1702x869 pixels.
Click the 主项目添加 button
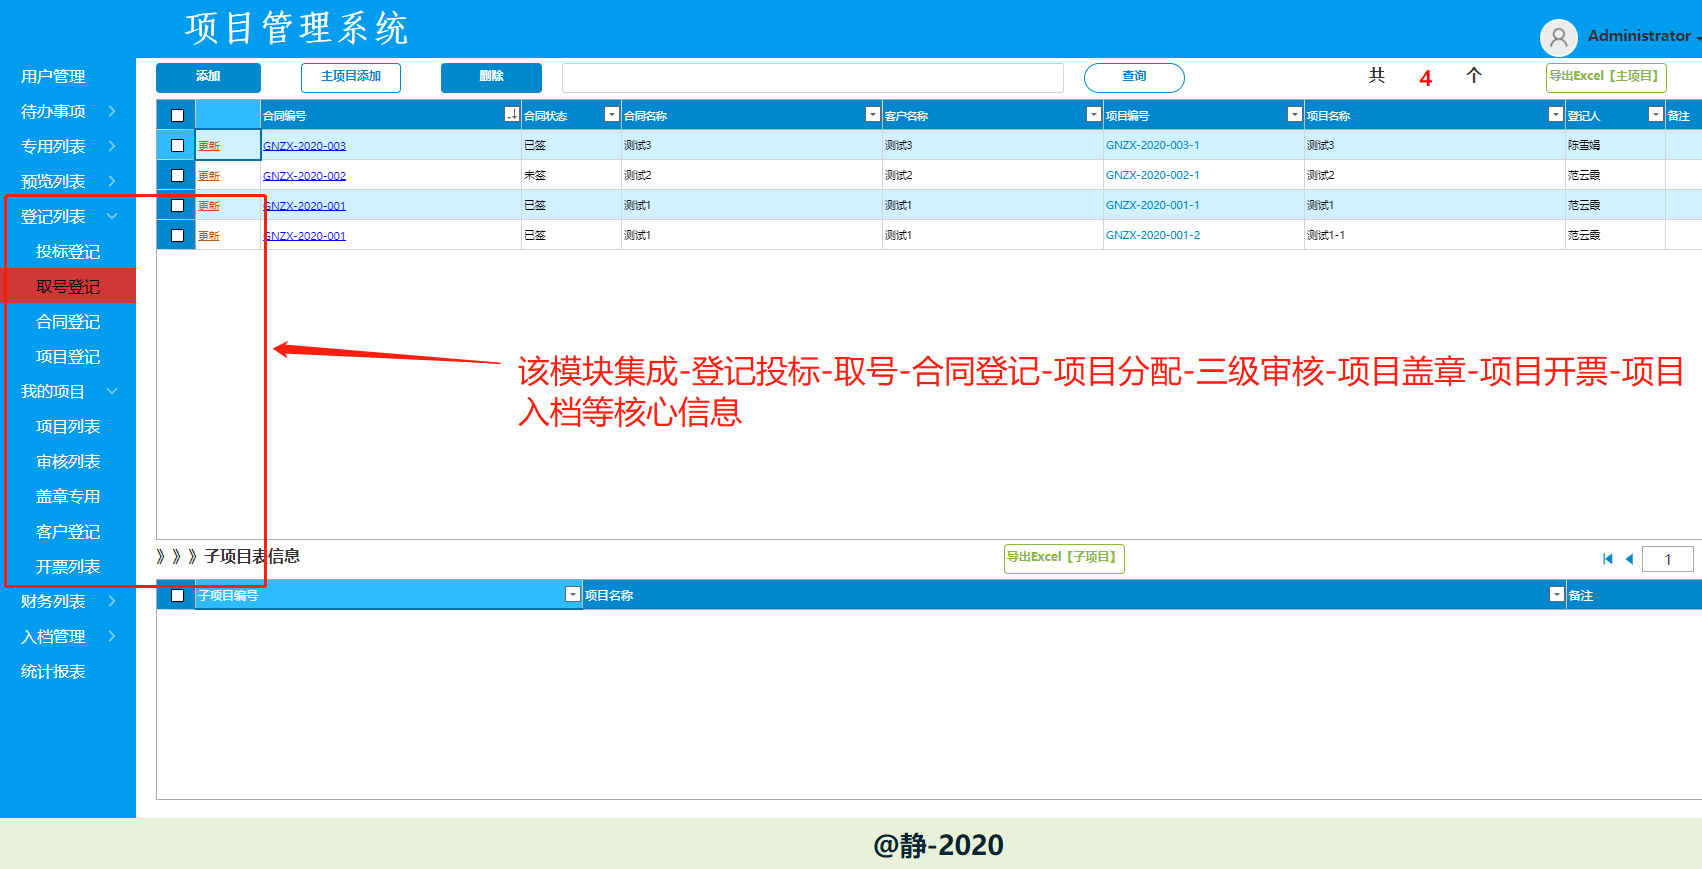351,77
